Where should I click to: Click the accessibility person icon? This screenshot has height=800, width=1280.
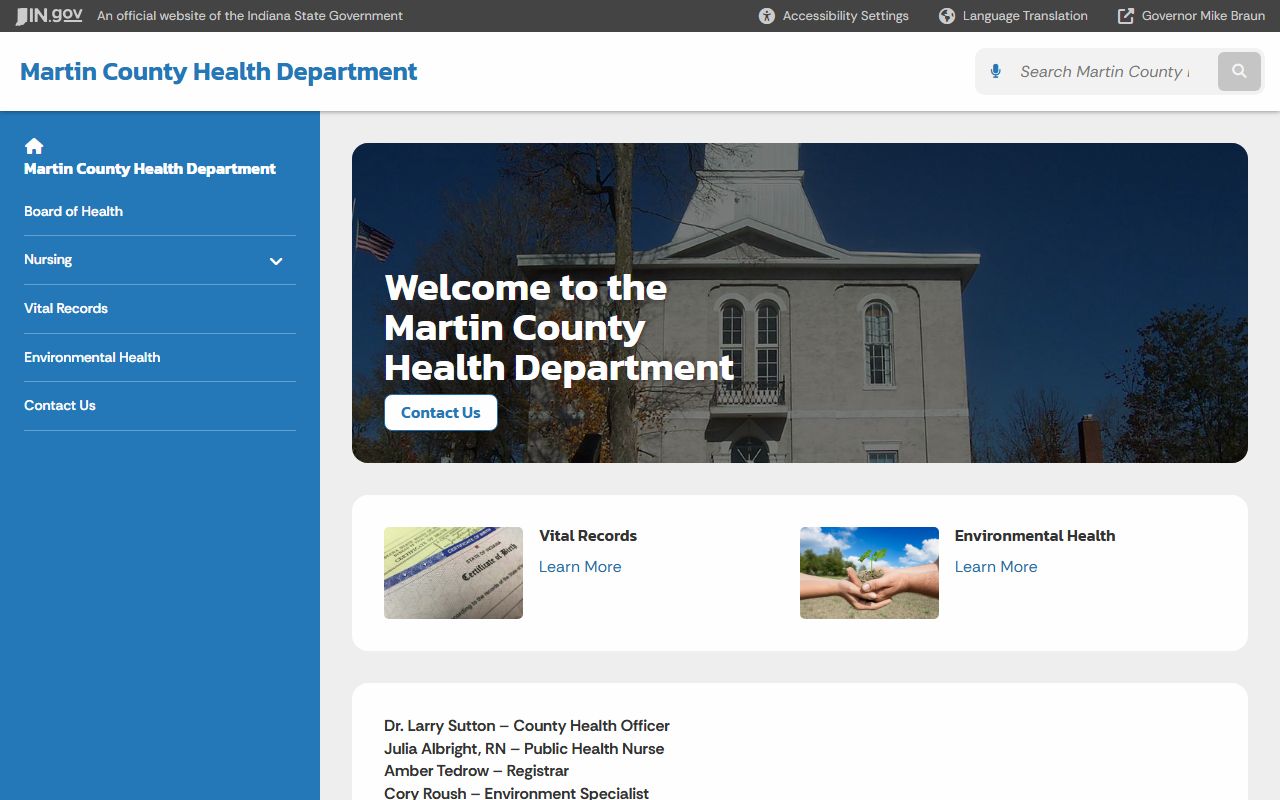point(767,16)
